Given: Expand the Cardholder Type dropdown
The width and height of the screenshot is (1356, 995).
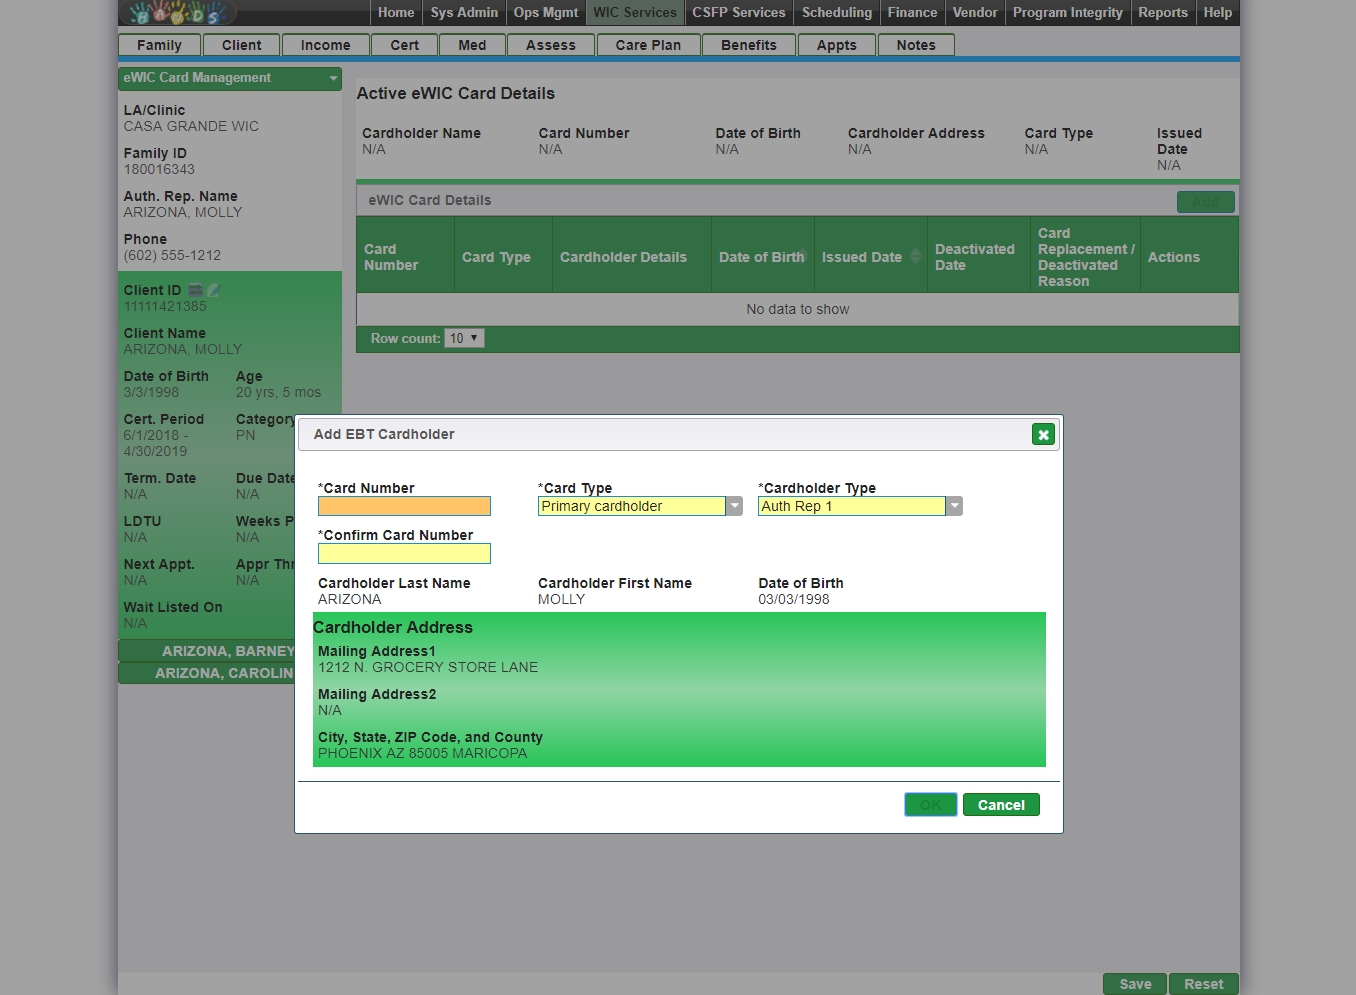Looking at the screenshot, I should 955,506.
